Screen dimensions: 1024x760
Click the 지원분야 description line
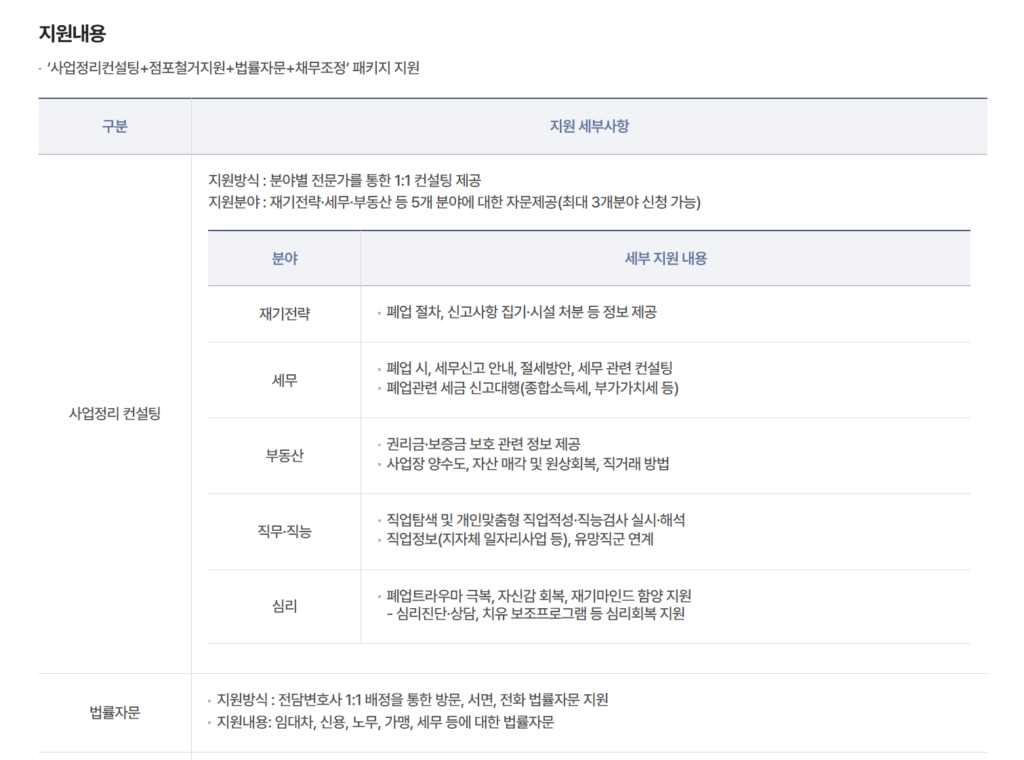[455, 203]
